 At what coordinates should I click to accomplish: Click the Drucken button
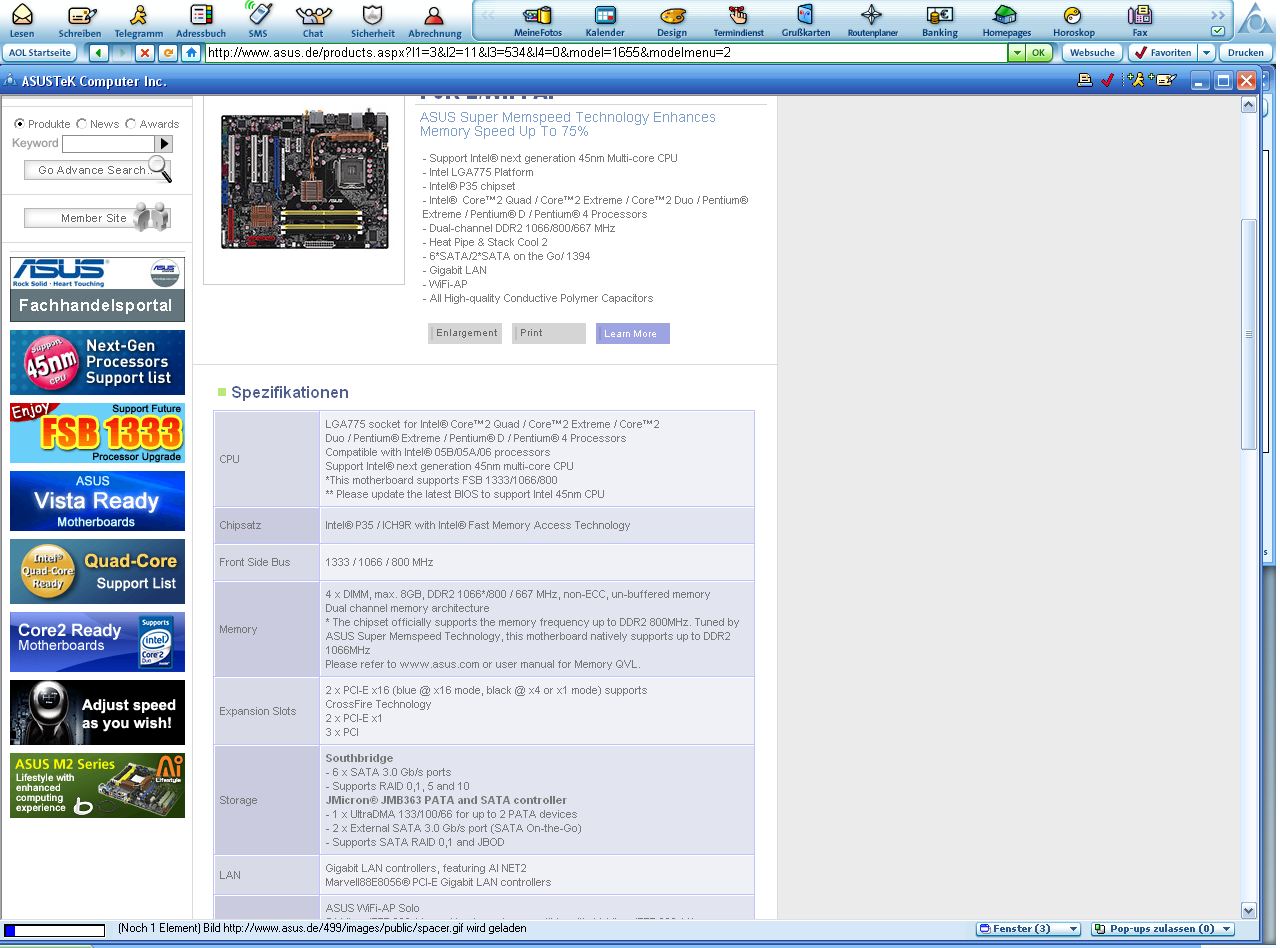1246,52
